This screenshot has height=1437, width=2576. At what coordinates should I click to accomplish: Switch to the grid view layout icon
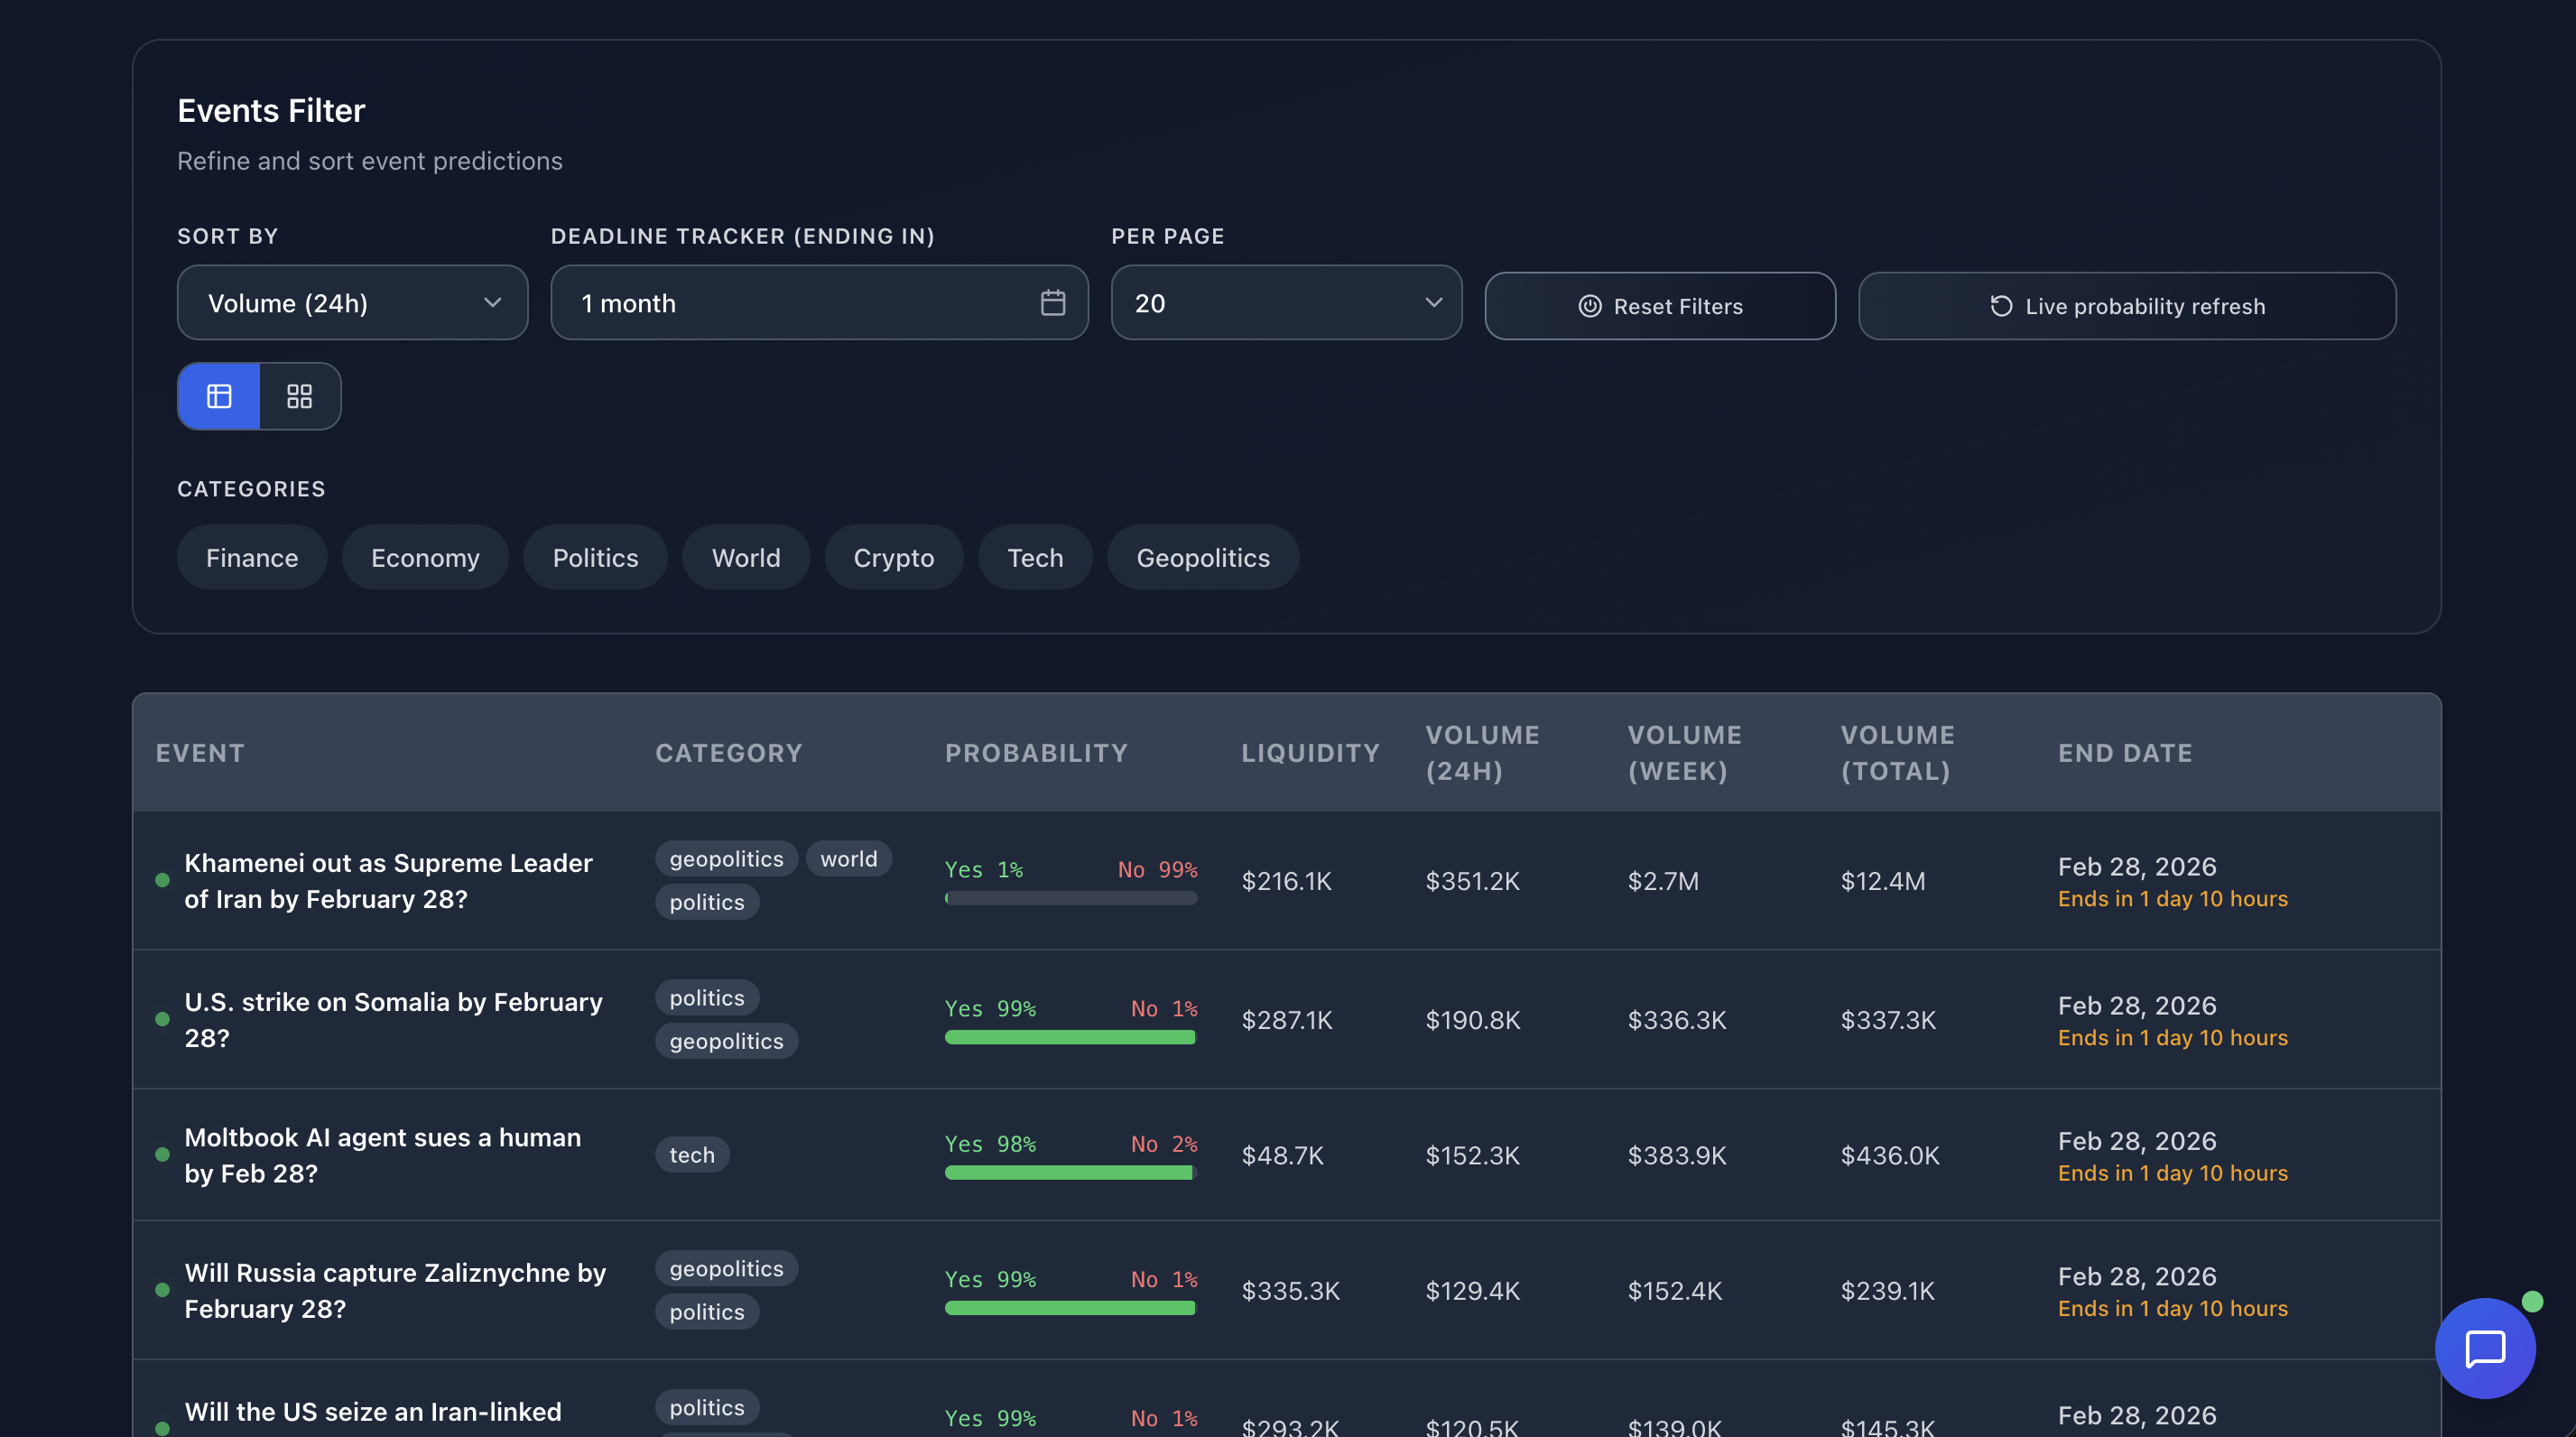[x=299, y=396]
